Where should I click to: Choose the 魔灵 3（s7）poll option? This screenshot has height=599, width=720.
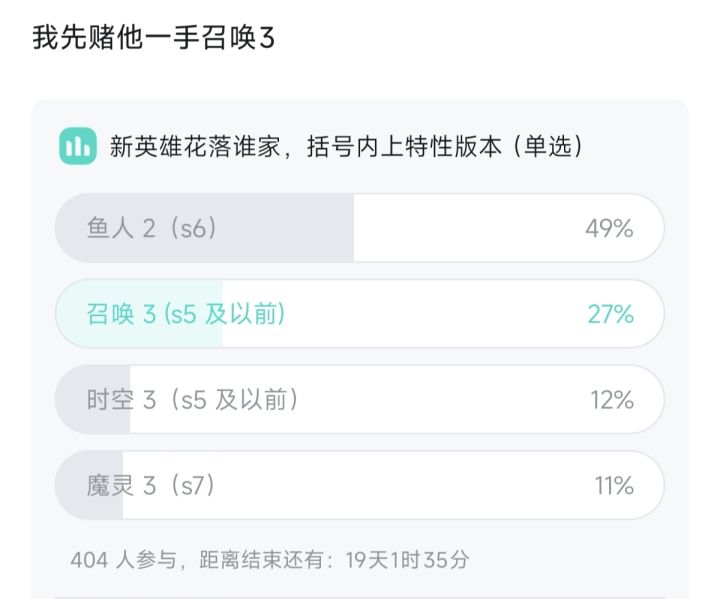pyautogui.click(x=151, y=486)
